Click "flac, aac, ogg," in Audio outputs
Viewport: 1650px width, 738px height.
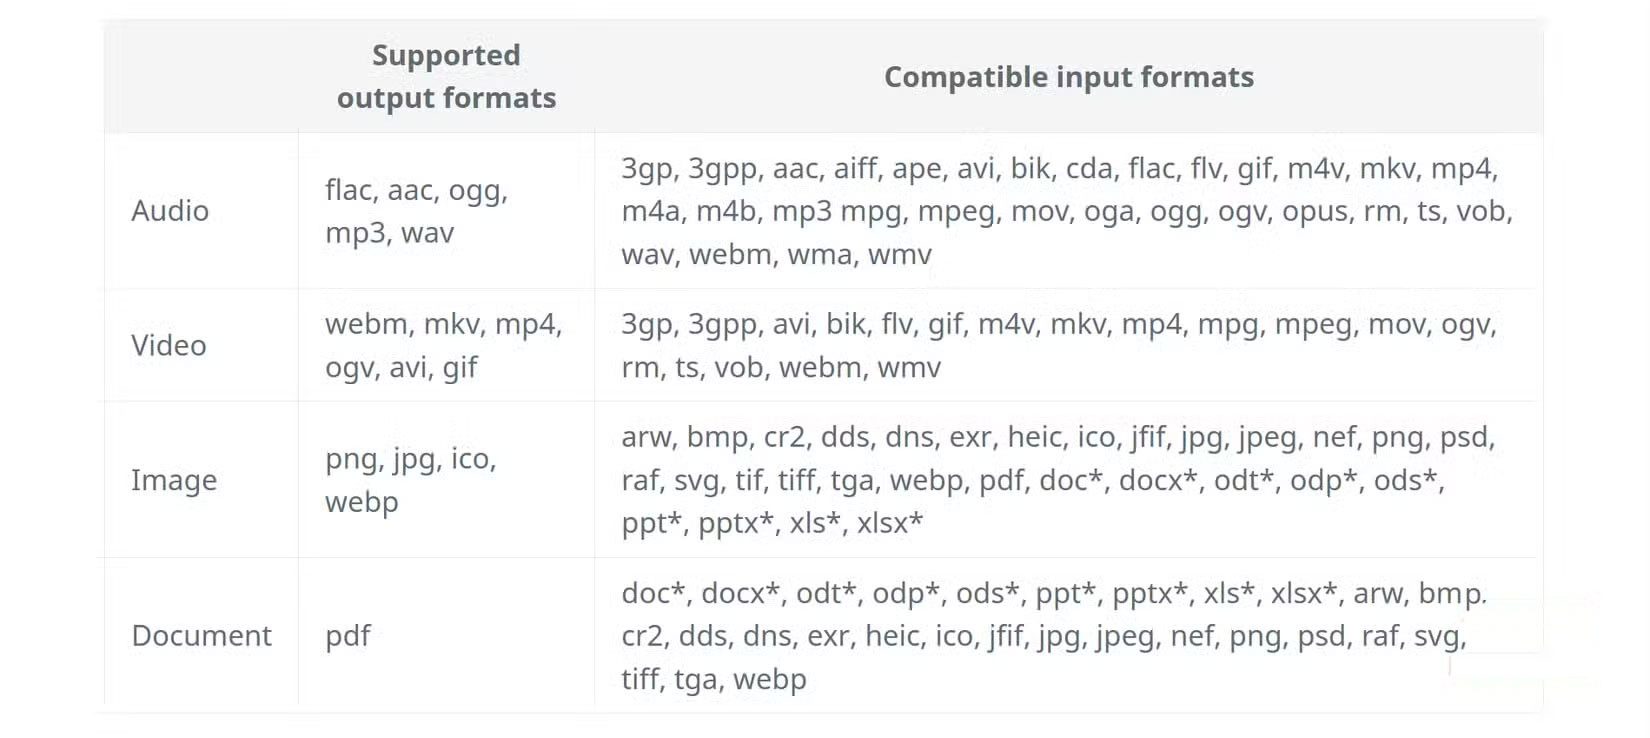pos(416,190)
